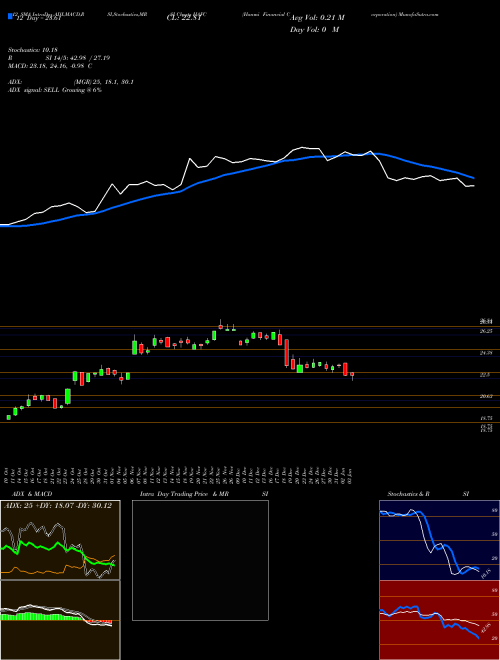
Task: Click the 24.38 price axis label
Action: coord(486,353)
